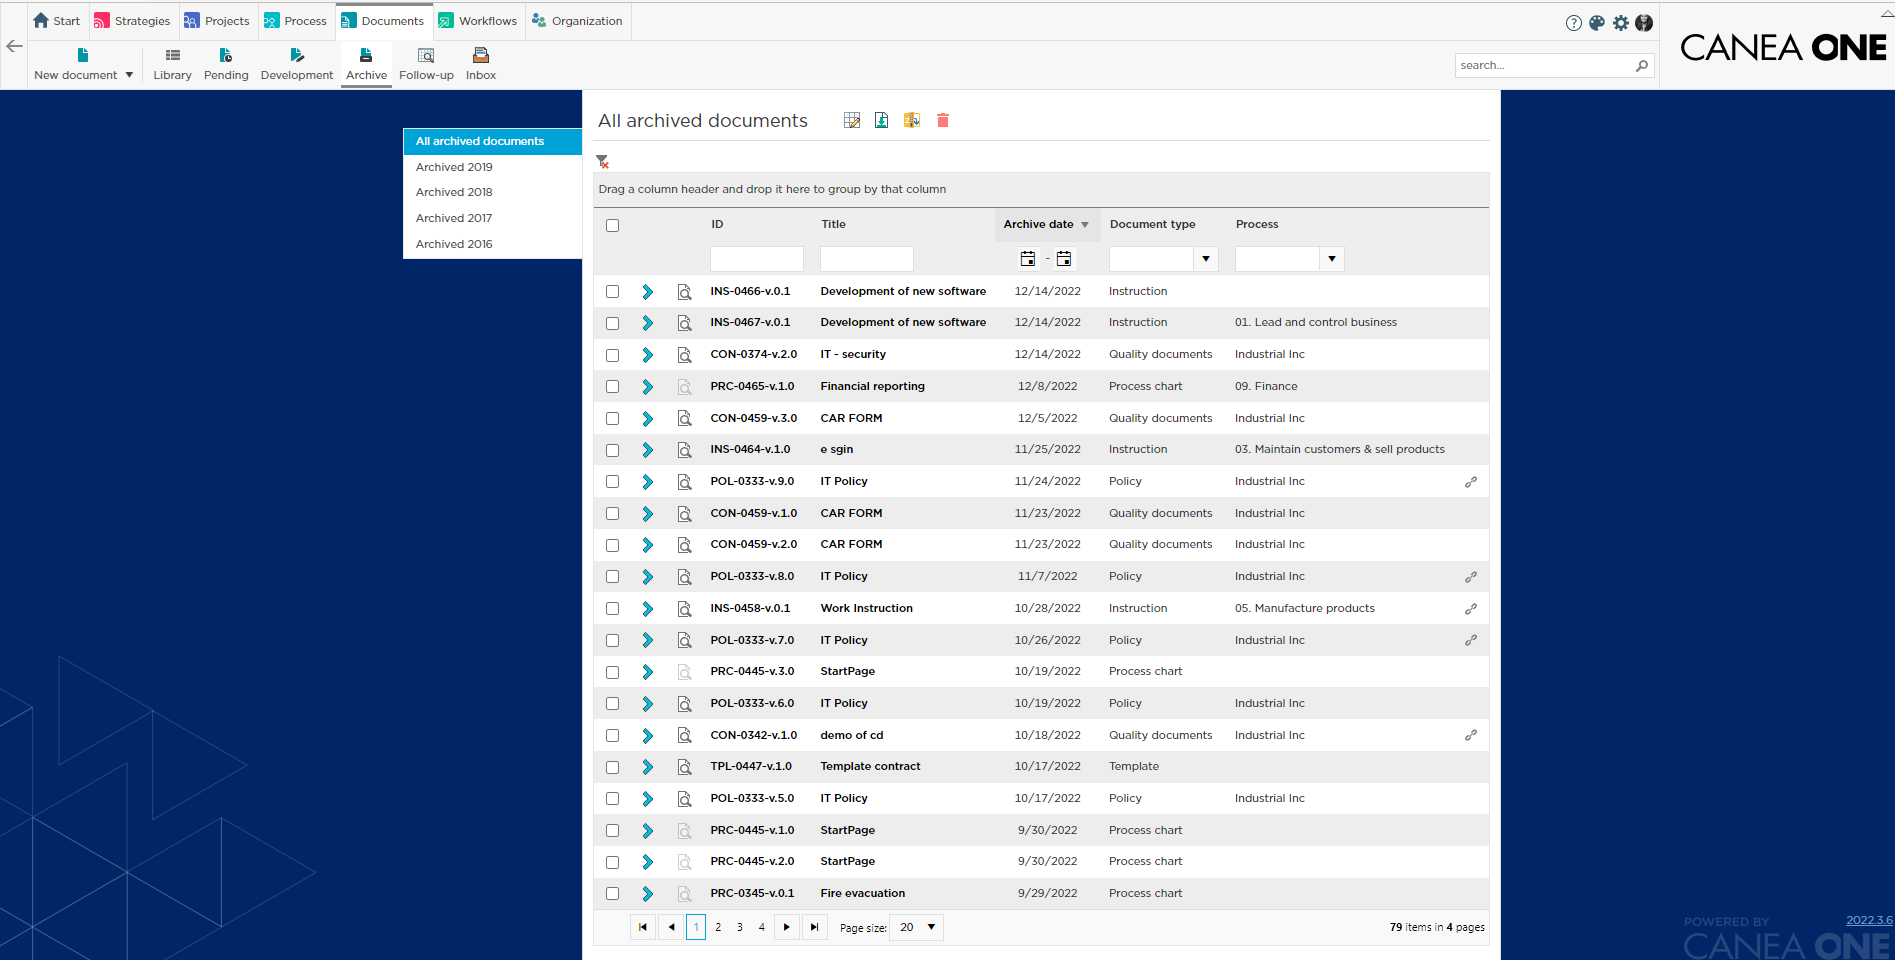1895x960 pixels.
Task: Click the export to file download icon
Action: tap(881, 120)
